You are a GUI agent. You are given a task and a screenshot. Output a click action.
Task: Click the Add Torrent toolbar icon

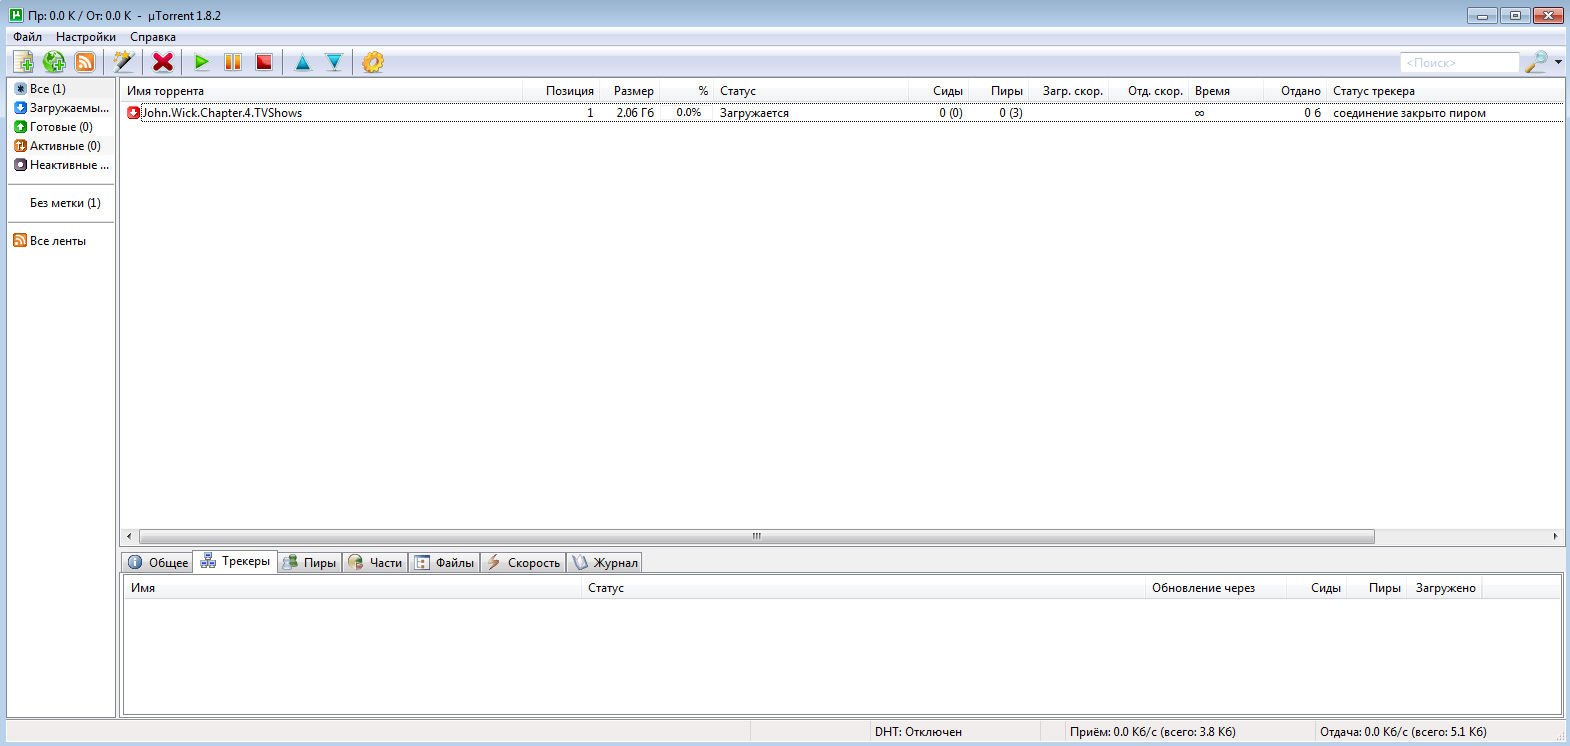pos(23,62)
